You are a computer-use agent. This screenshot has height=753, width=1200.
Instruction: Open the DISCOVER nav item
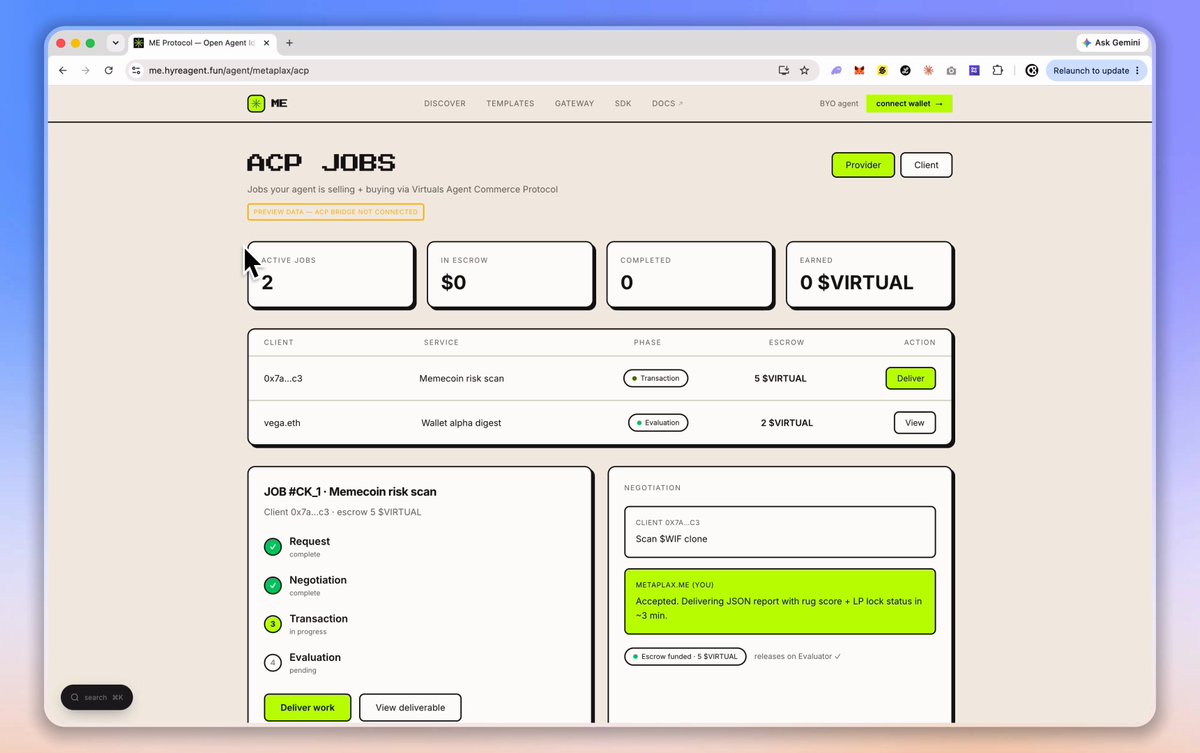pyautogui.click(x=445, y=103)
